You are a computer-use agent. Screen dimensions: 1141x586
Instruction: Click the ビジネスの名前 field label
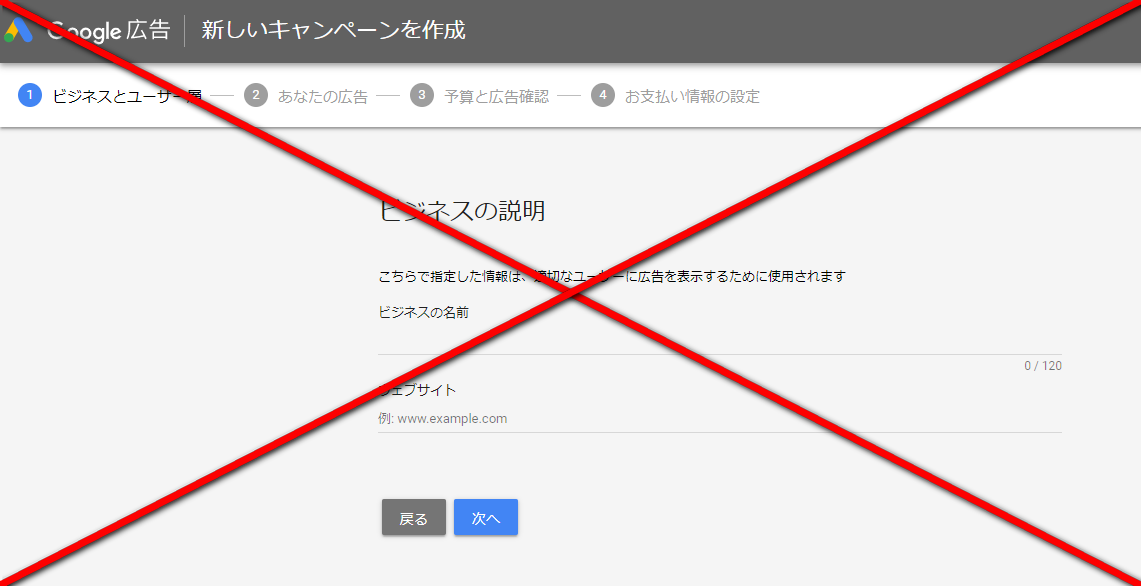pyautogui.click(x=423, y=312)
